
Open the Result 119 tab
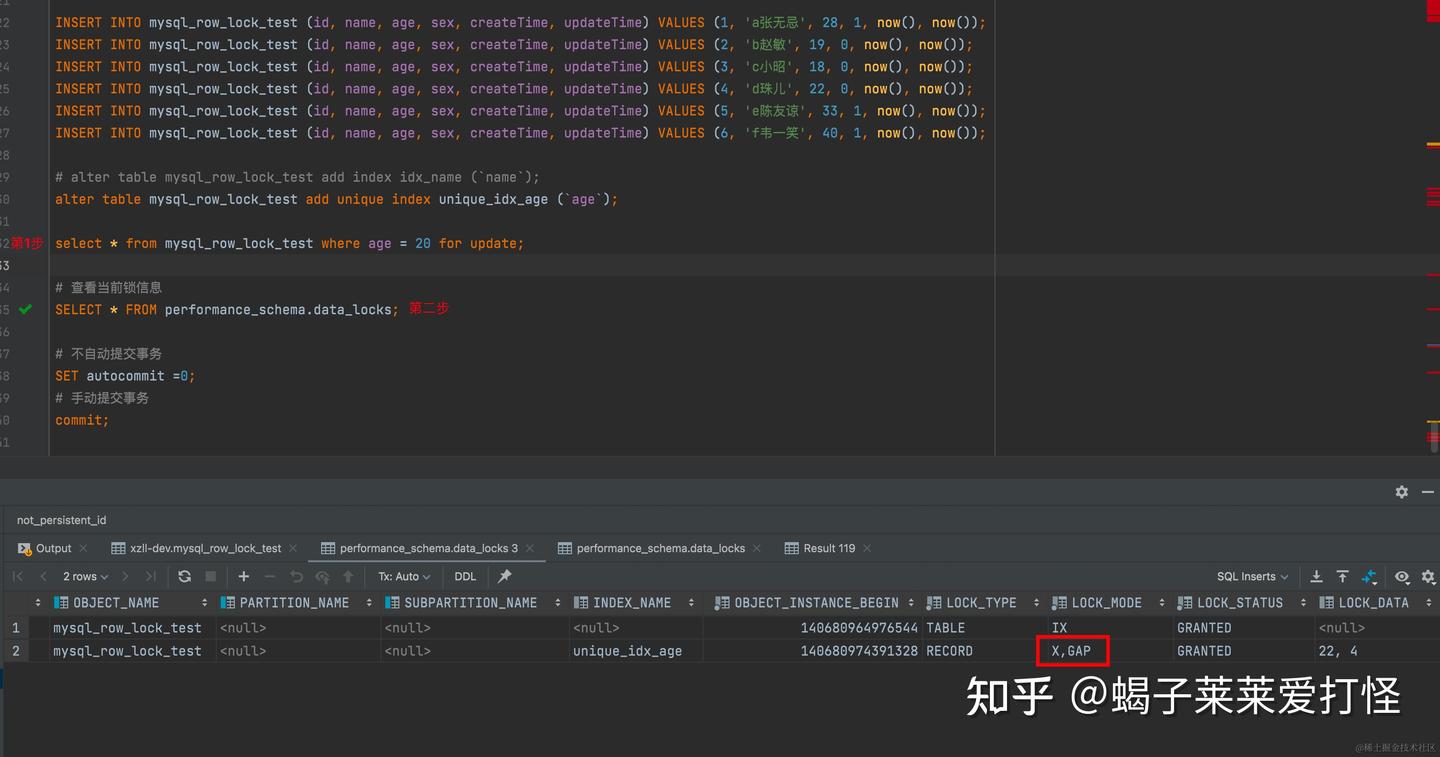click(829, 548)
